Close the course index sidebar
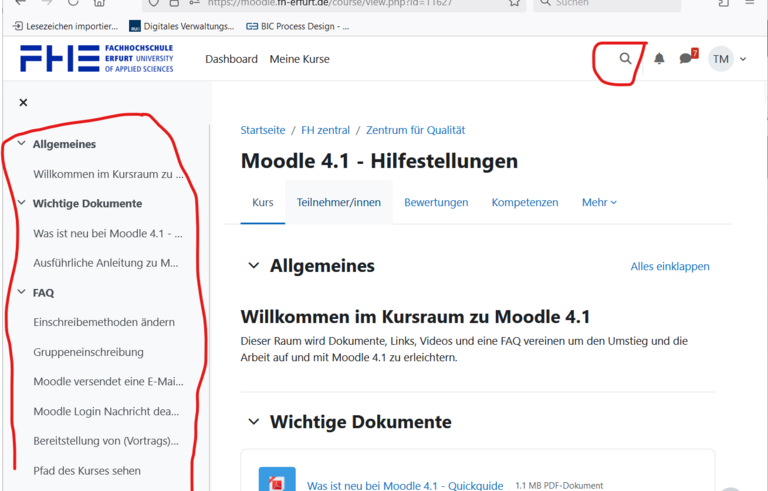This screenshot has width=768, height=491. point(23,102)
